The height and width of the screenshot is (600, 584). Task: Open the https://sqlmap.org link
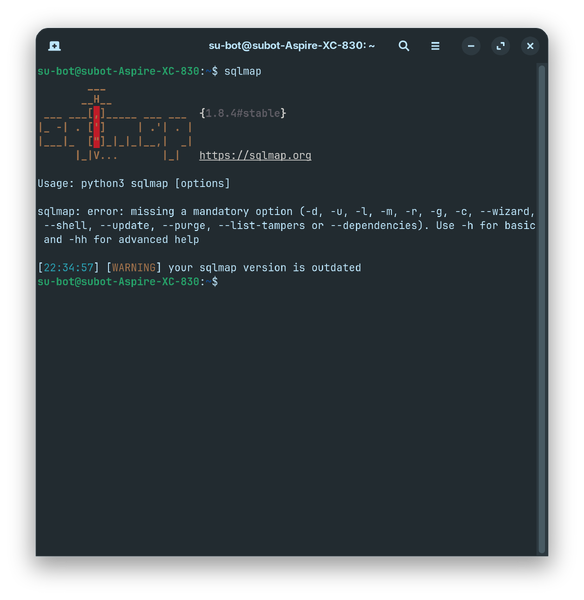pyautogui.click(x=255, y=155)
